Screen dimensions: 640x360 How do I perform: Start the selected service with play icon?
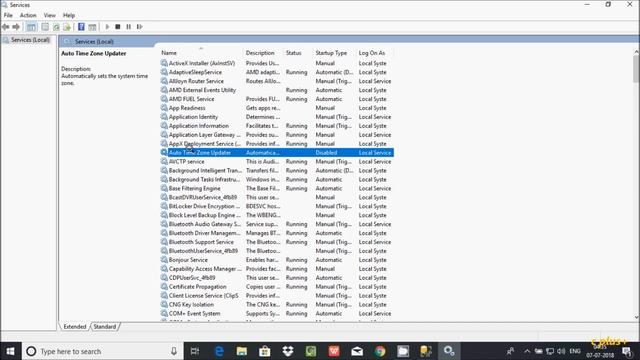tap(107, 27)
